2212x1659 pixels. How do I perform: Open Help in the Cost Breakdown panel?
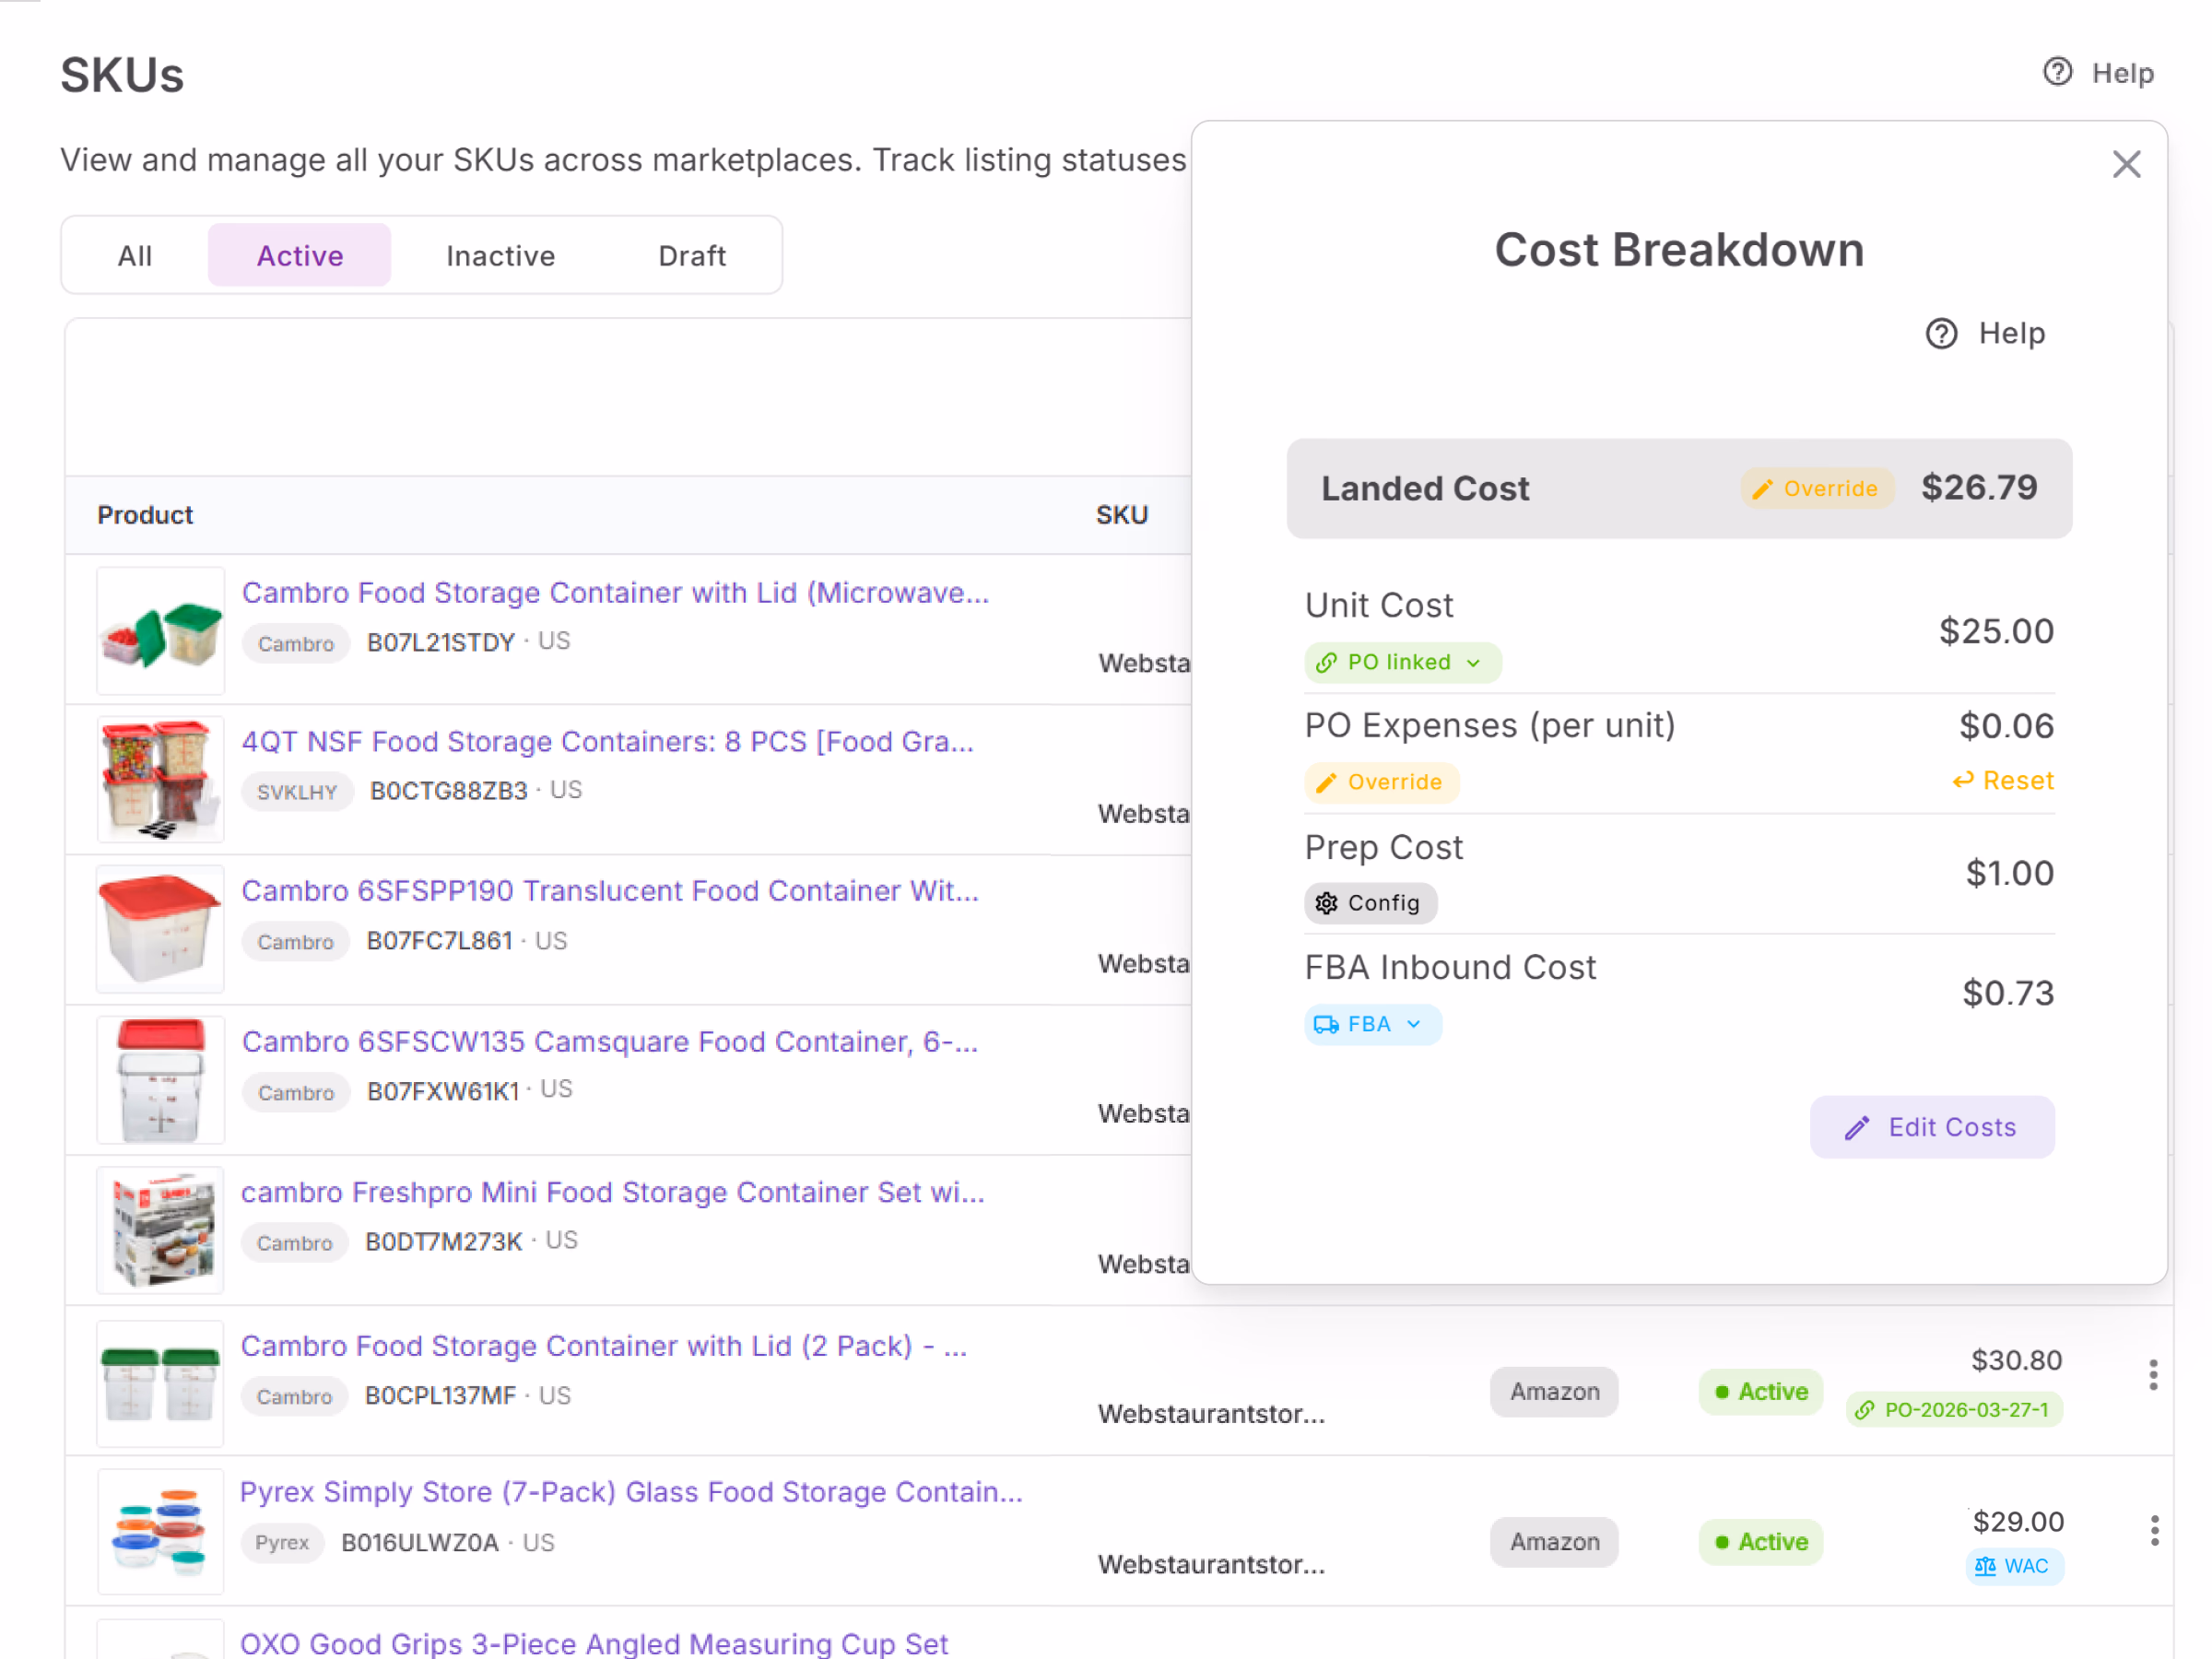coord(1985,333)
